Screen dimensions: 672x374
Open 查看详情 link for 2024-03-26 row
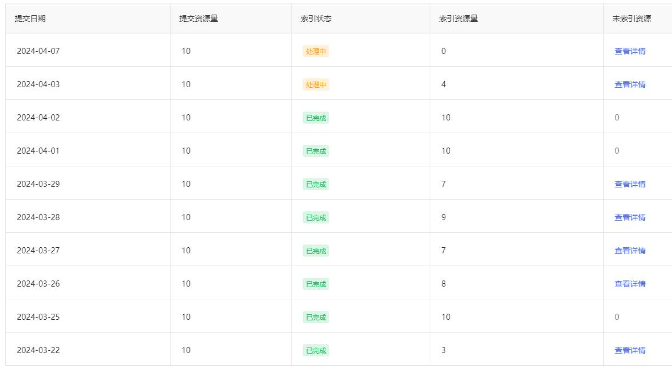630,284
